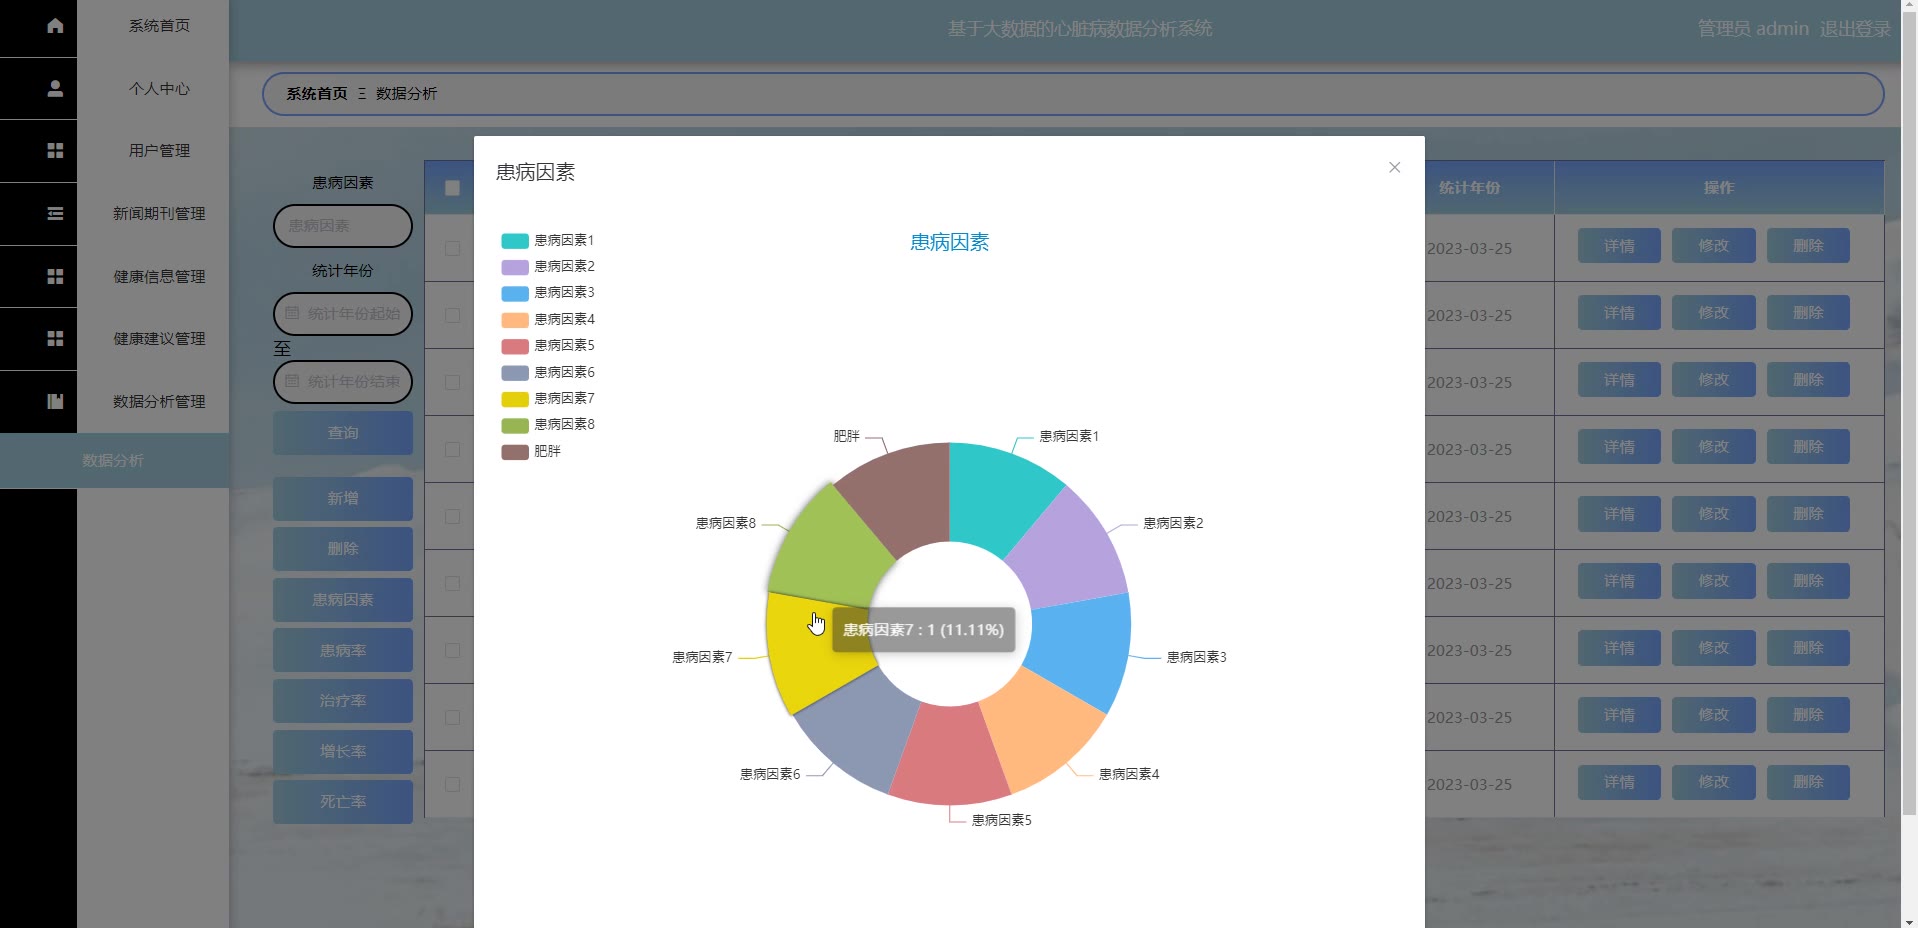The height and width of the screenshot is (928, 1918).
Task: Toggle legend entry 患病因素6
Action: click(548, 372)
